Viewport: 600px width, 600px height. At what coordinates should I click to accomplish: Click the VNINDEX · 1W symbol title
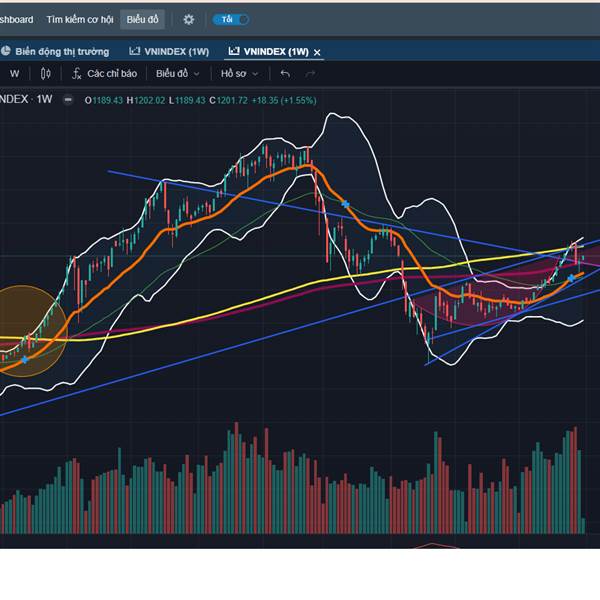point(25,99)
